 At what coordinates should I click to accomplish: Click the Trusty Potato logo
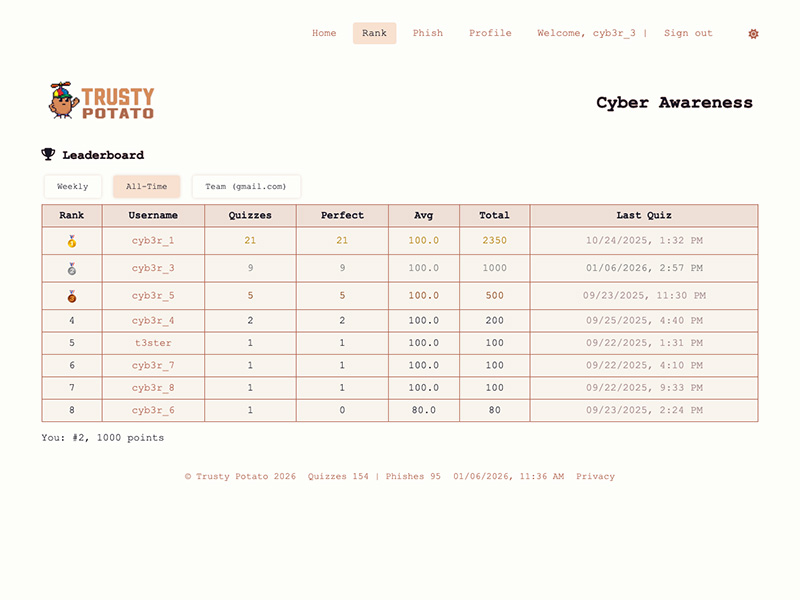pos(101,101)
